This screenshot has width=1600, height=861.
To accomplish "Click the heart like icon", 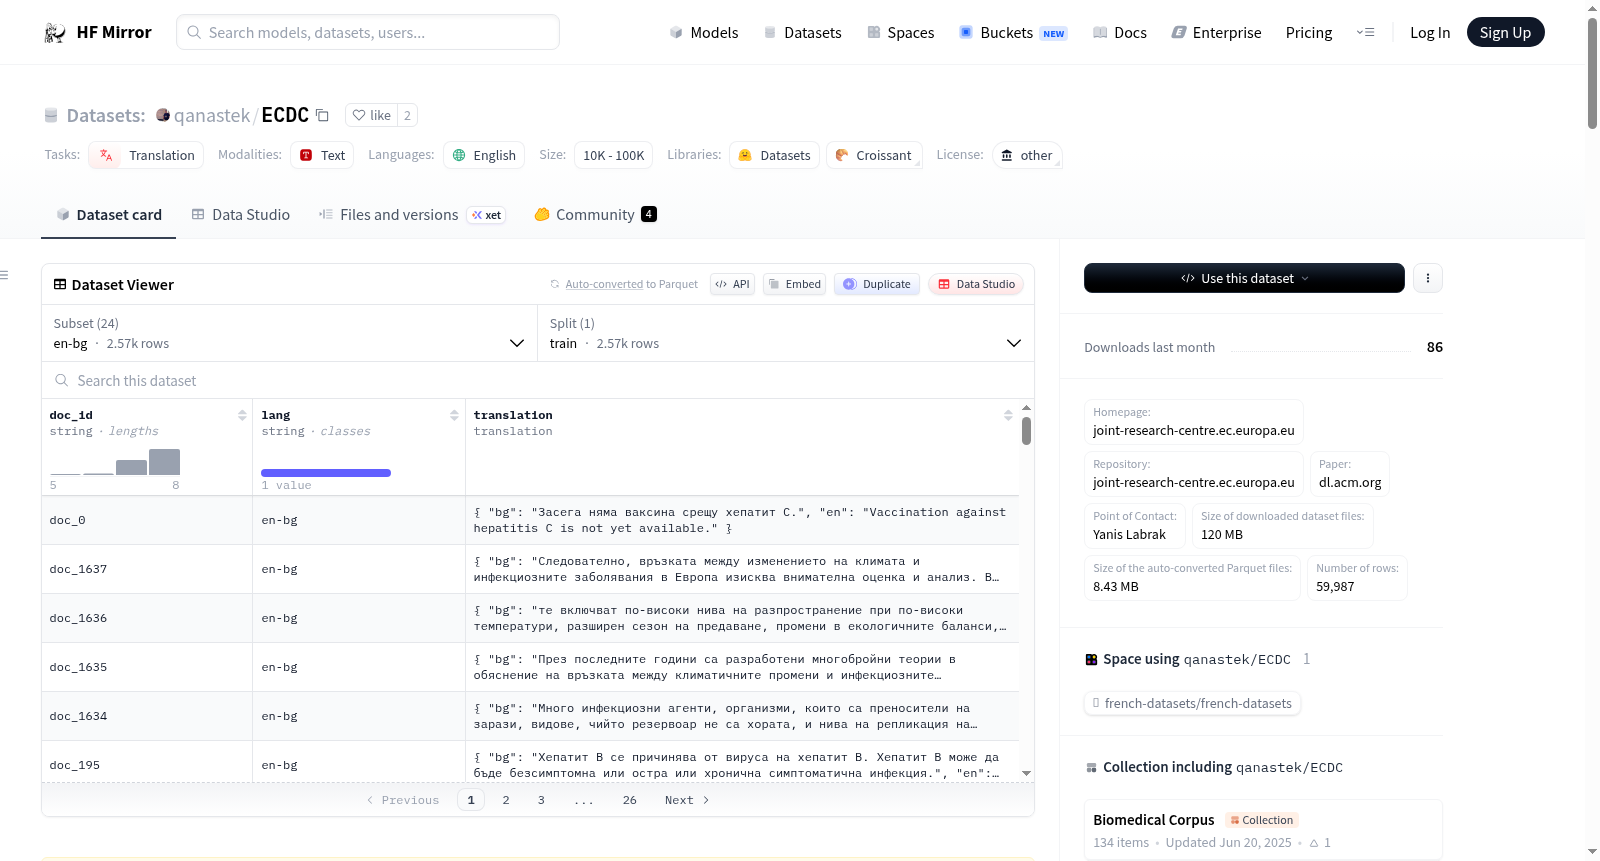I will (x=359, y=115).
